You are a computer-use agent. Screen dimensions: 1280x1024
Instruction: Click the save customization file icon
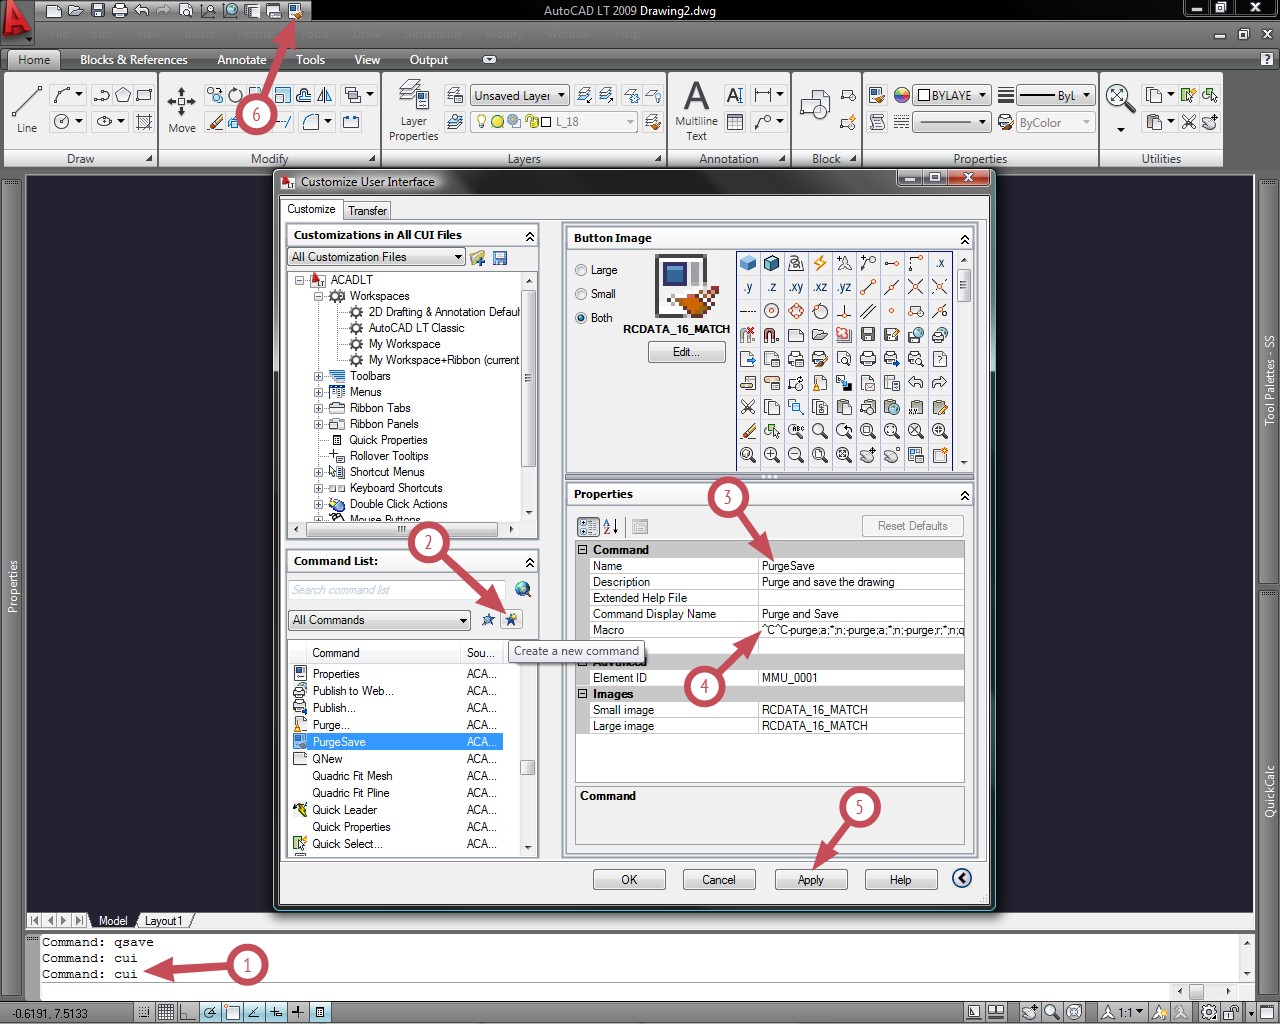tap(500, 258)
